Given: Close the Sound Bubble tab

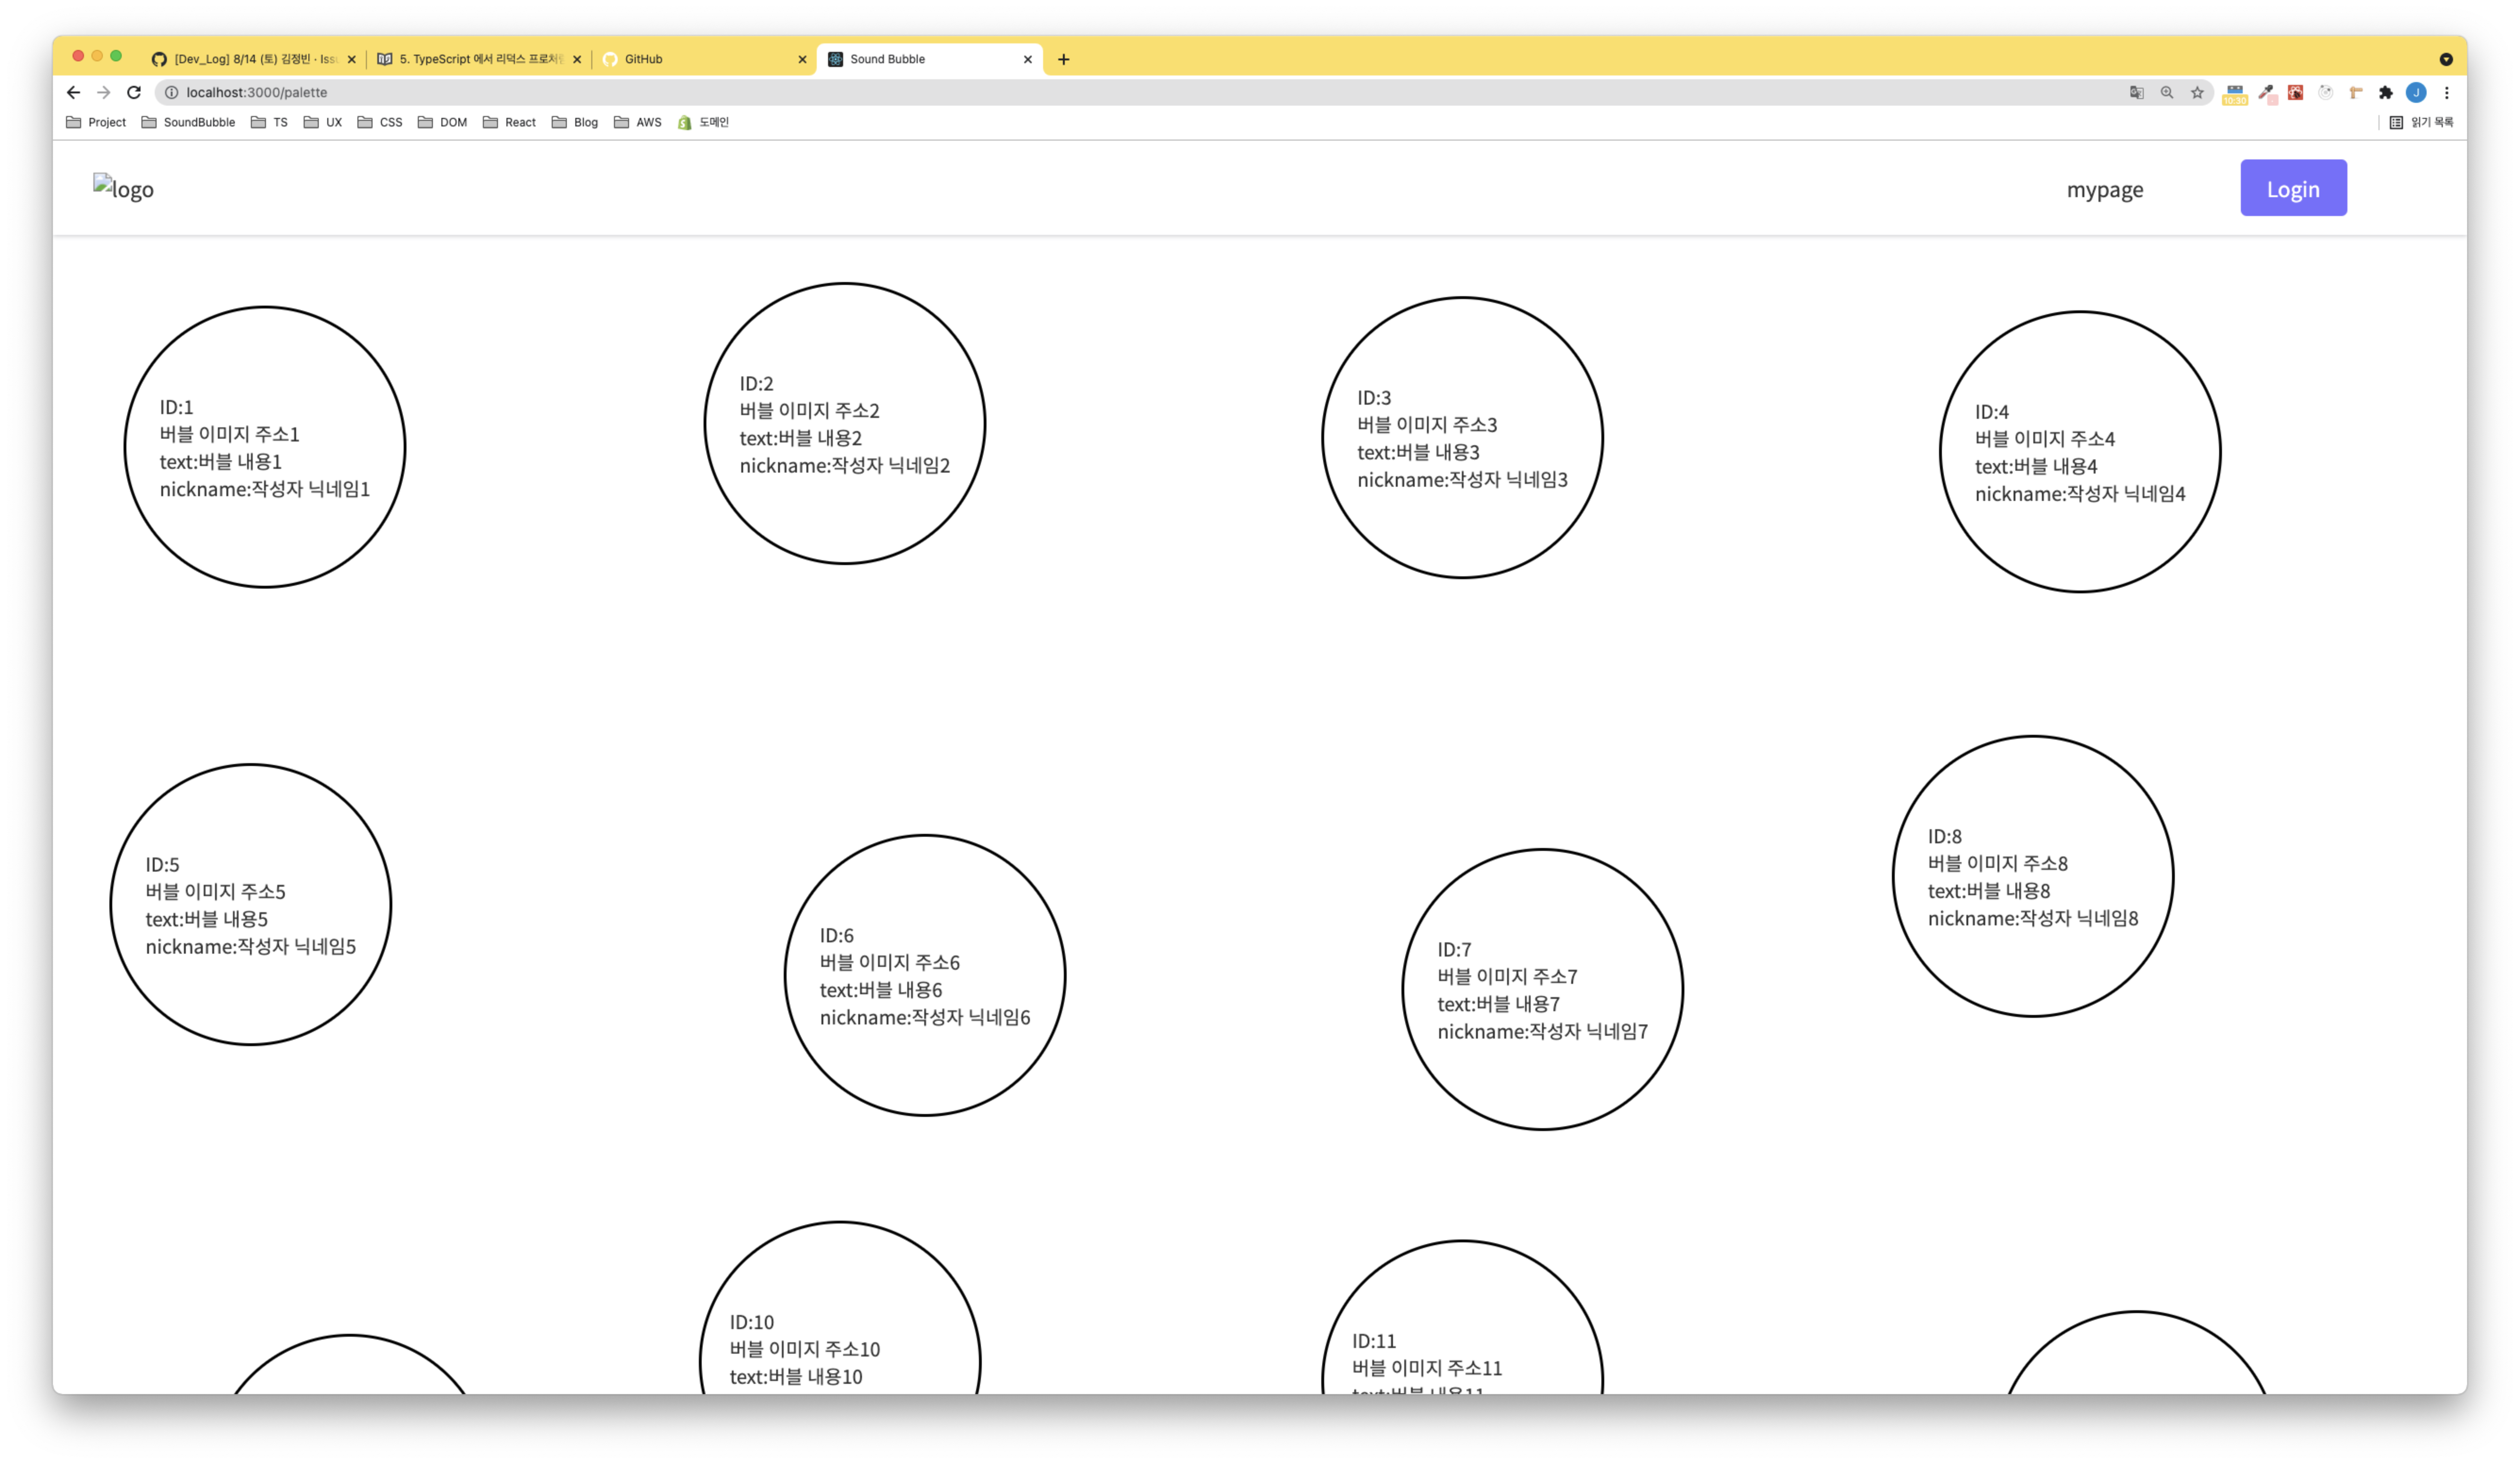Looking at the screenshot, I should [1027, 59].
